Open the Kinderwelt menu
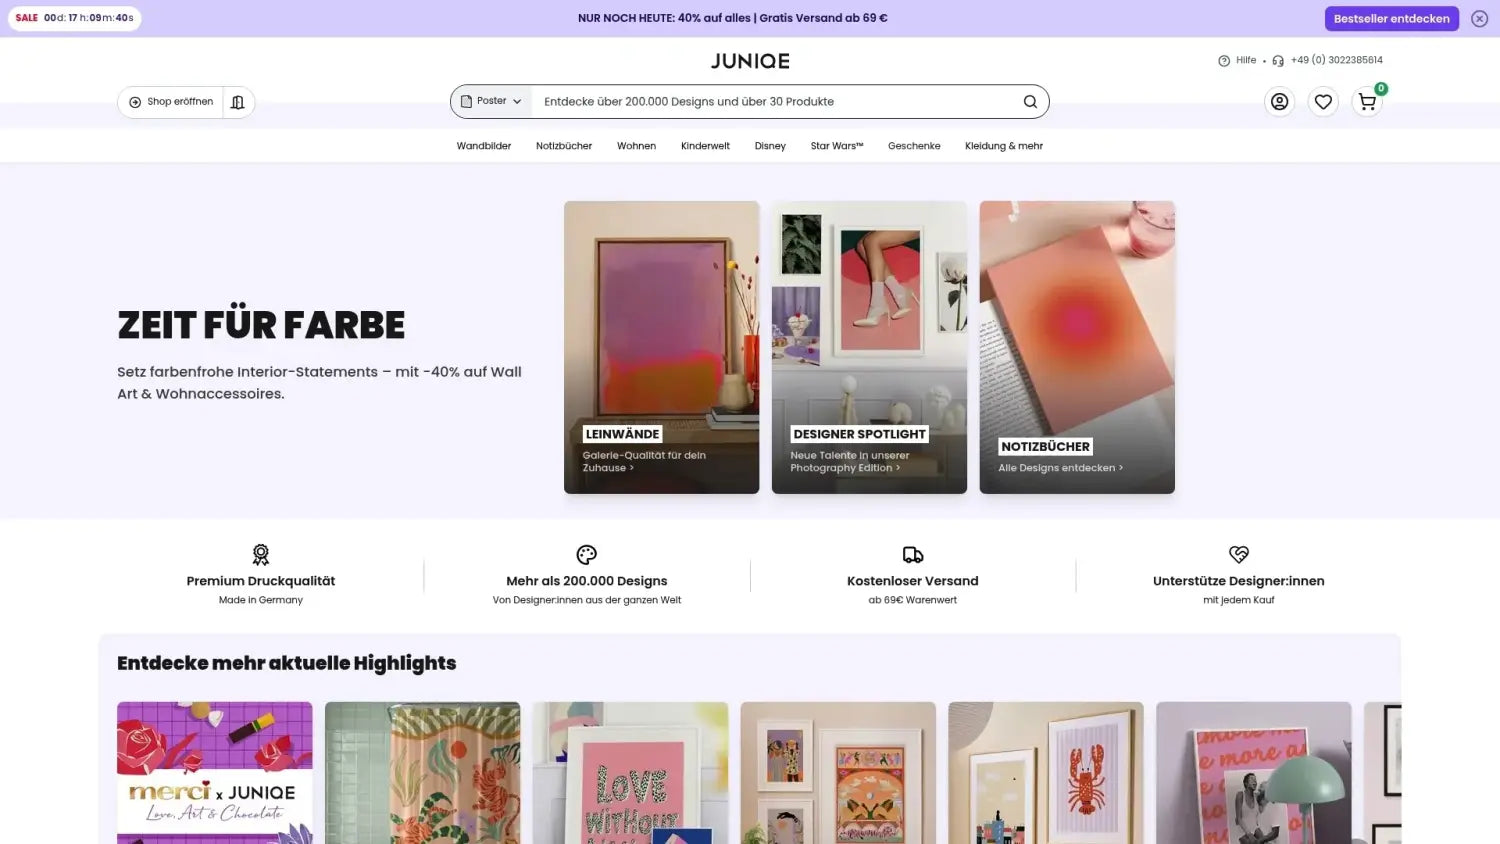Image resolution: width=1500 pixels, height=844 pixels. pos(705,146)
